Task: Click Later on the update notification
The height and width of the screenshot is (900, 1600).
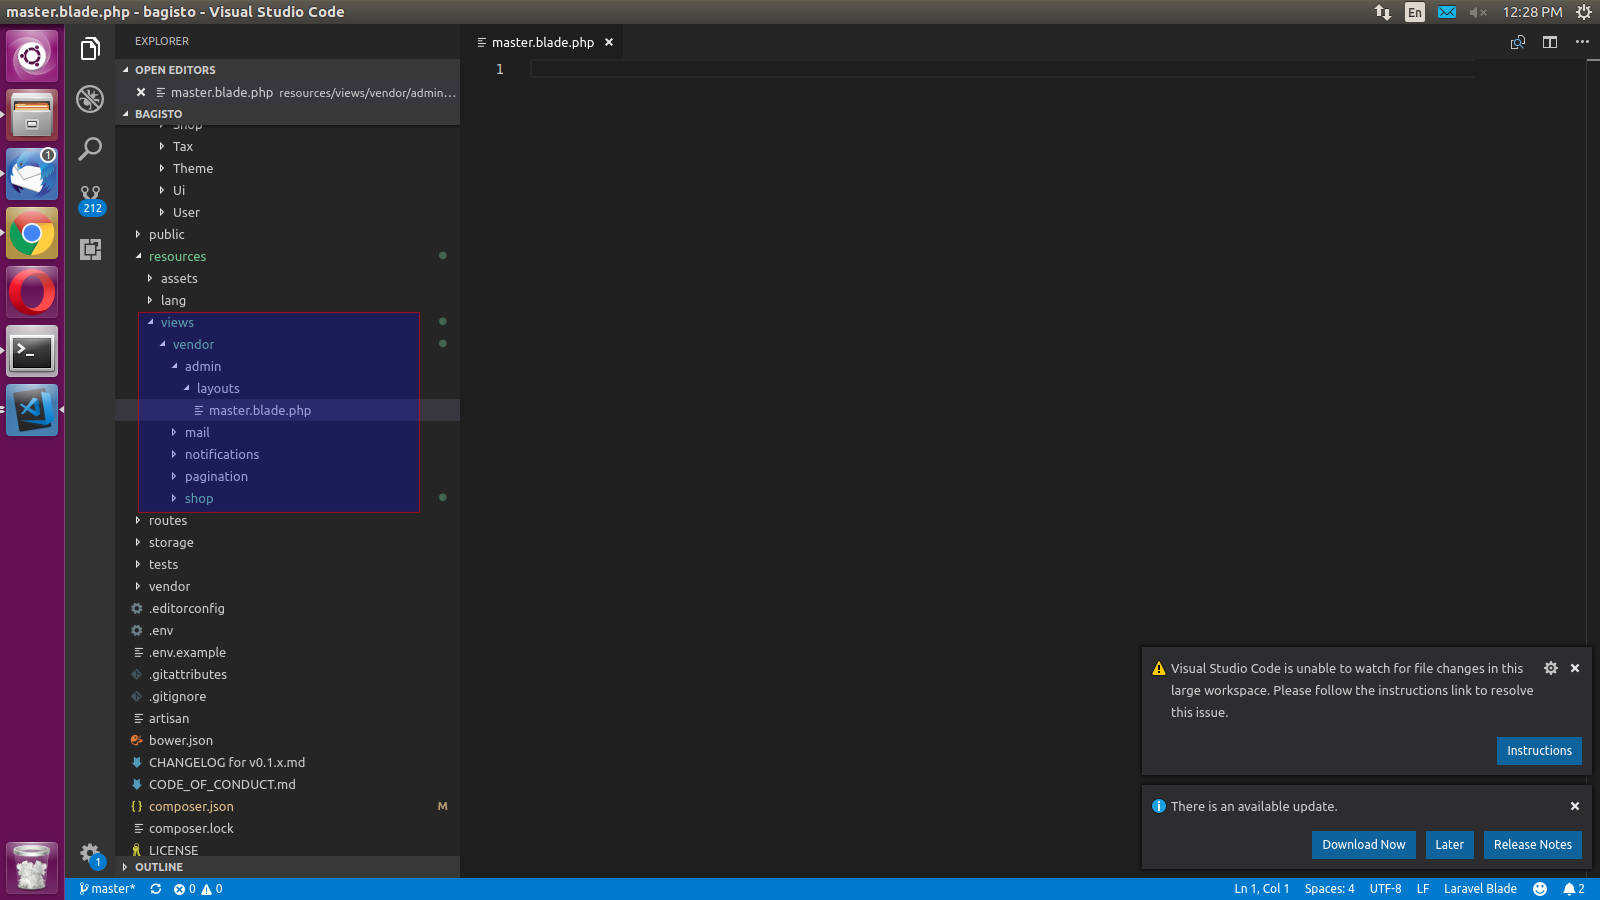Action: 1450,845
